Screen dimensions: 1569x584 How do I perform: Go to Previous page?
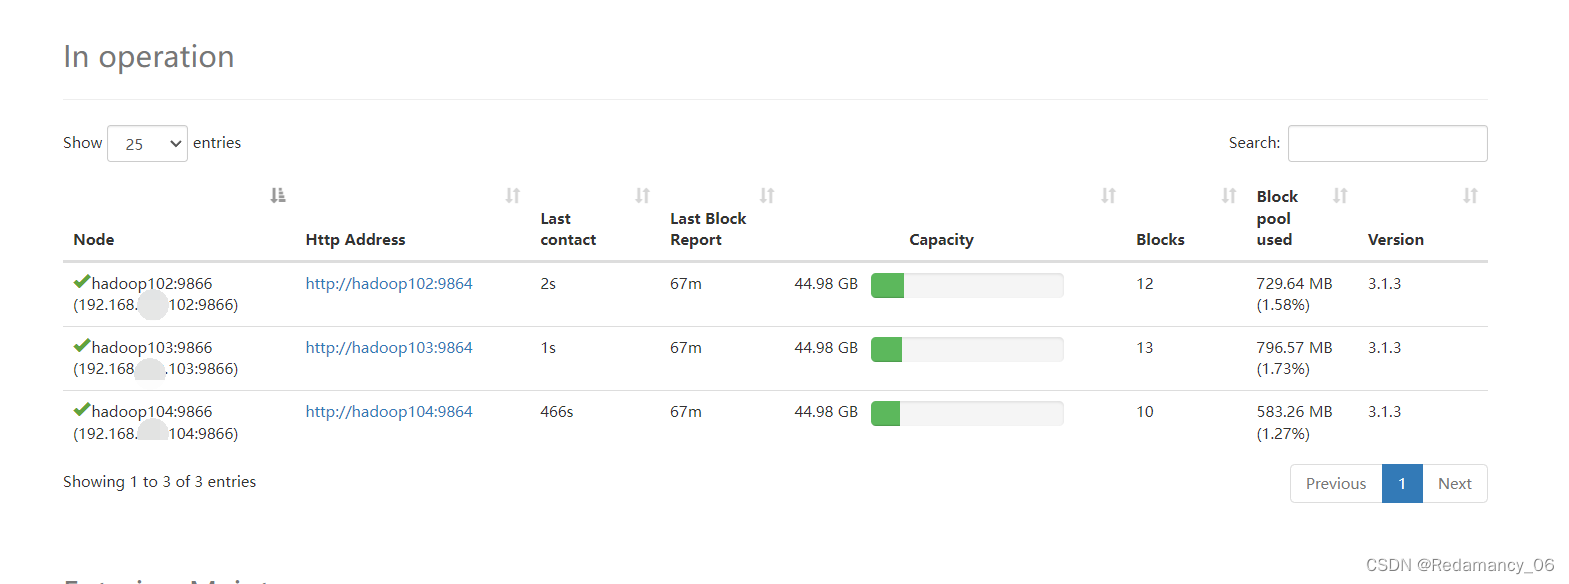coord(1336,484)
